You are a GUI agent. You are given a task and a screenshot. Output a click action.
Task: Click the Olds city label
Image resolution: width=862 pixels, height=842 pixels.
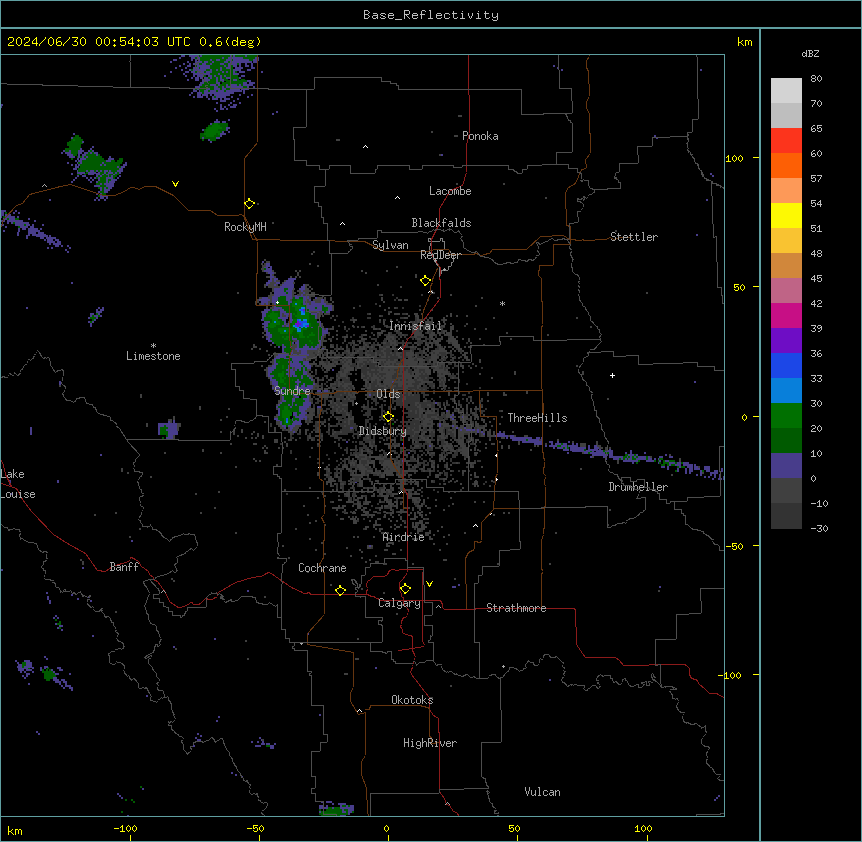(388, 394)
